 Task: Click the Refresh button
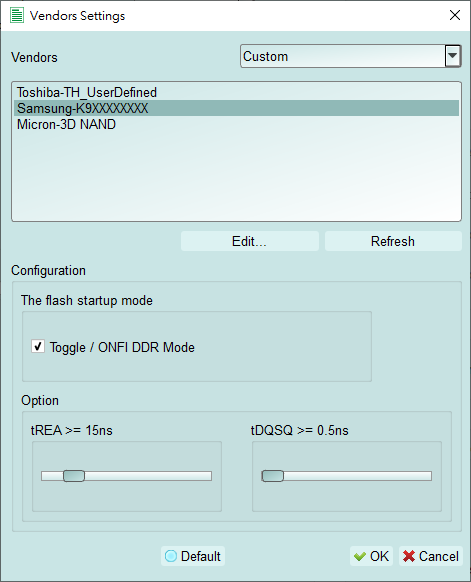tap(393, 241)
